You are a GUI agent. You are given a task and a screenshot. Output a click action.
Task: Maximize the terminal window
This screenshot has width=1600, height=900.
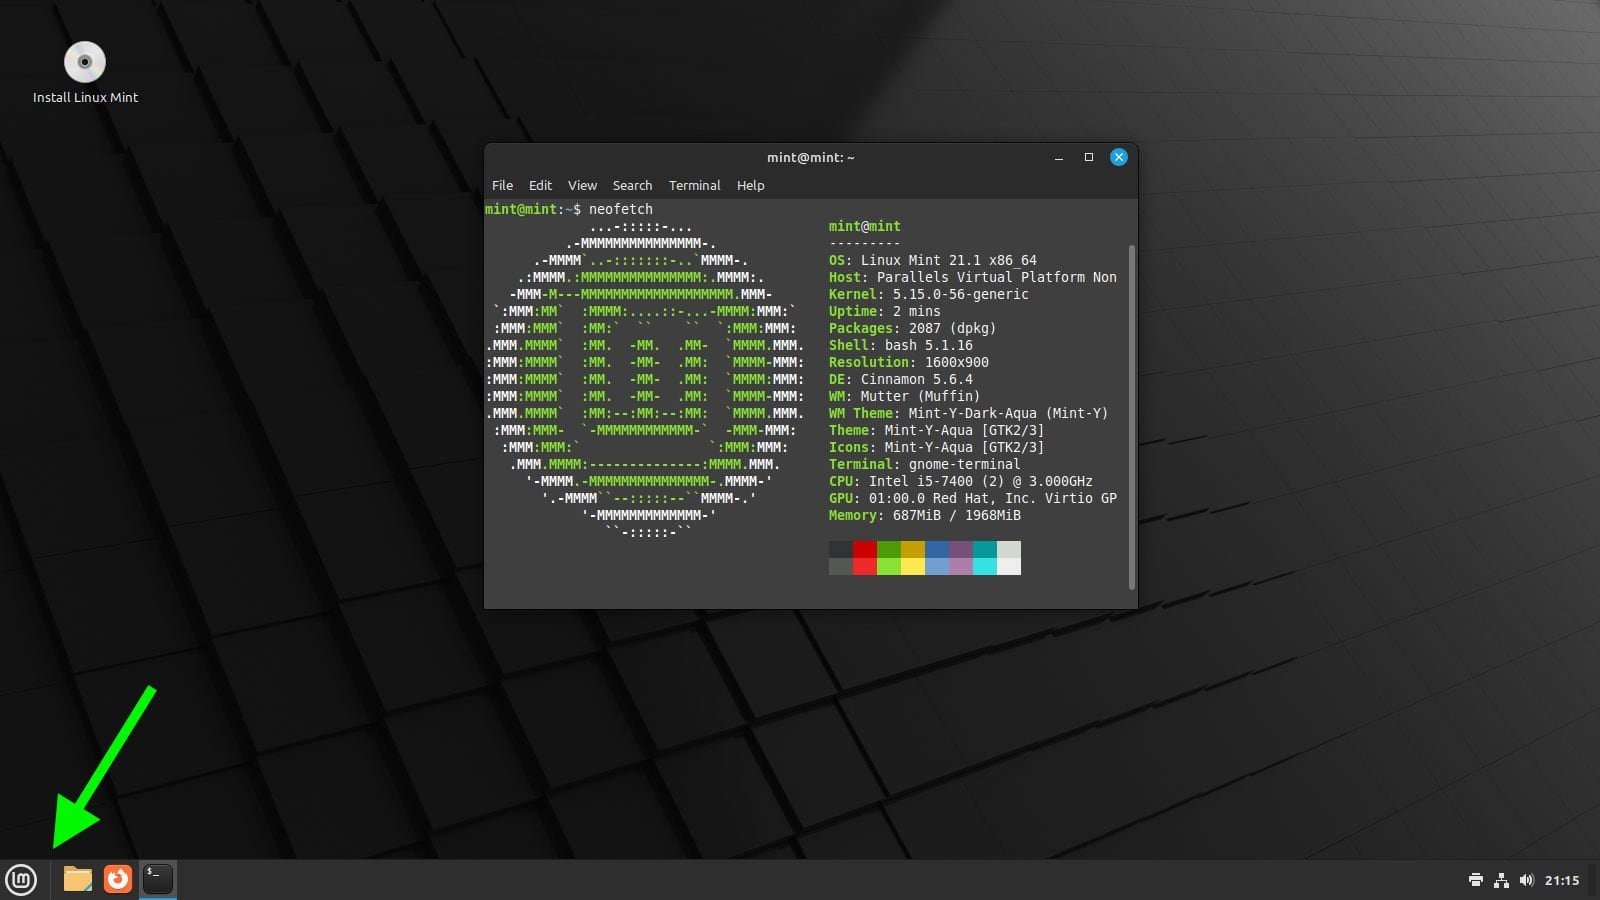click(1089, 157)
